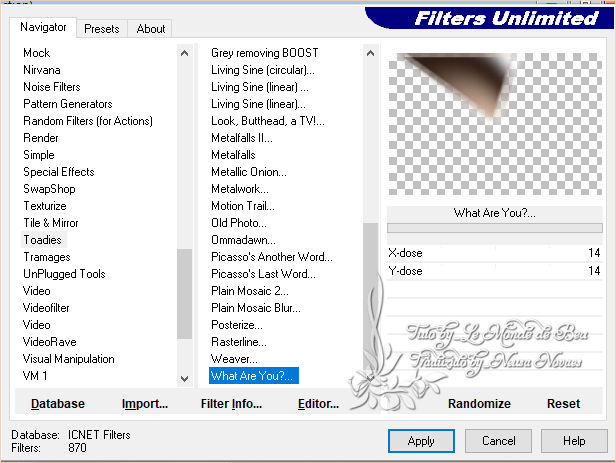
Task: Select Nirvana in category list
Action: 42,70
